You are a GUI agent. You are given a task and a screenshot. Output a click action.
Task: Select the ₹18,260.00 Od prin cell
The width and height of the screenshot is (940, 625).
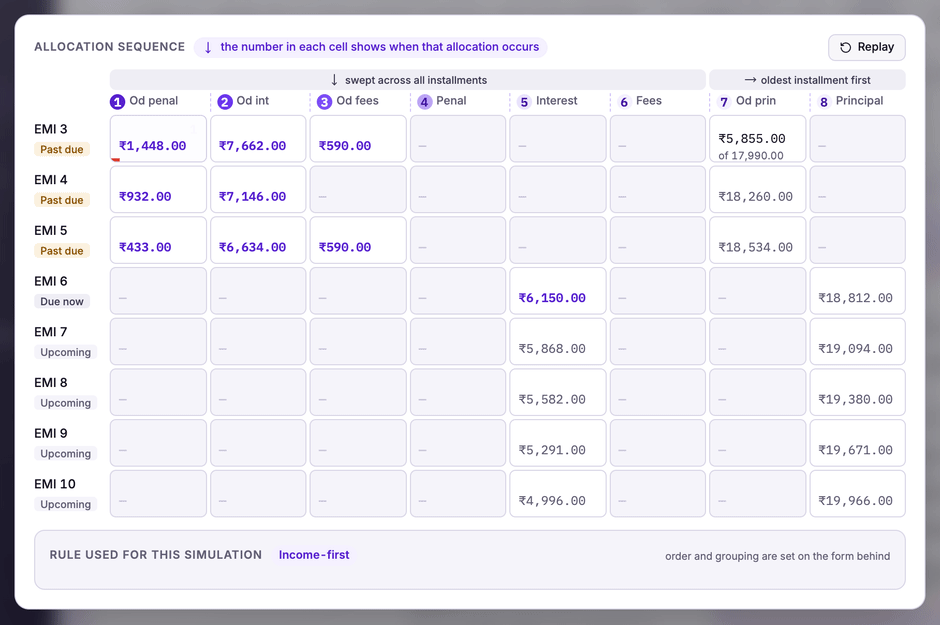tap(758, 189)
